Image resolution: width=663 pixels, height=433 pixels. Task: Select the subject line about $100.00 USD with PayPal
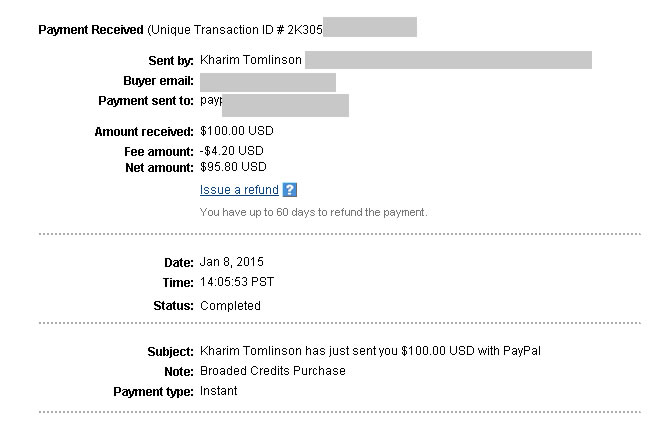[x=370, y=351]
